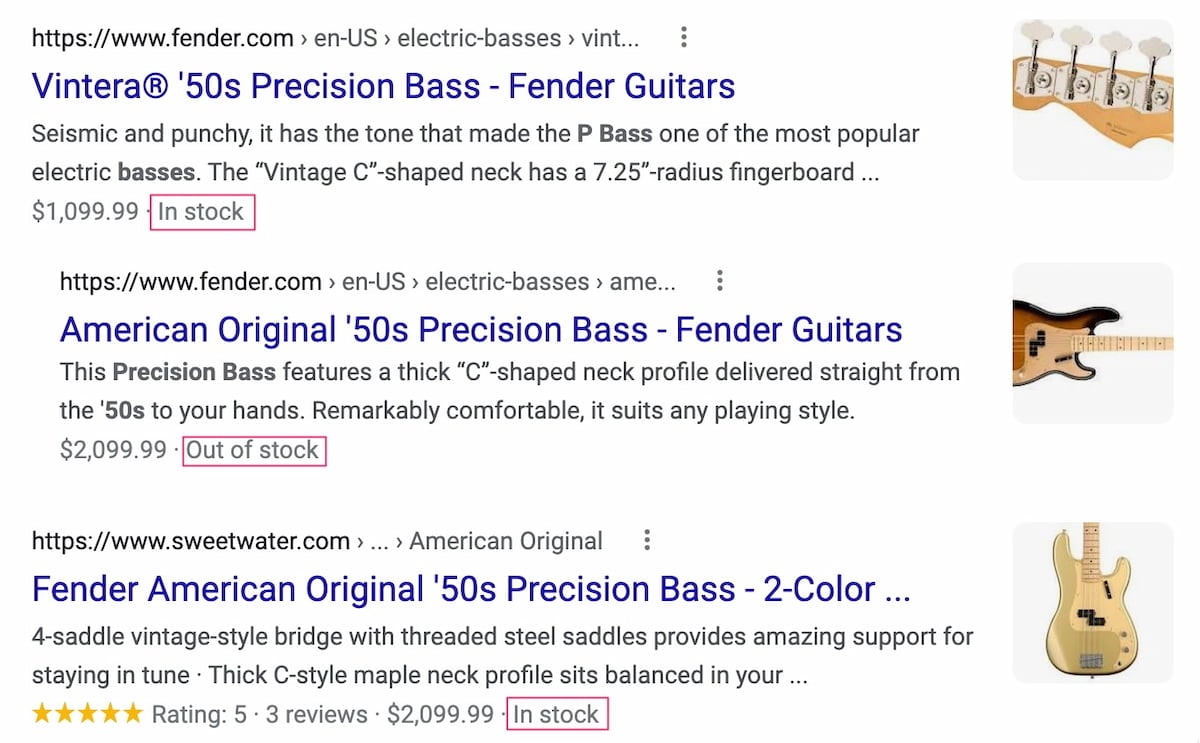The image size is (1200, 743).
Task: Click the five gold stars rating
Action: (x=88, y=714)
